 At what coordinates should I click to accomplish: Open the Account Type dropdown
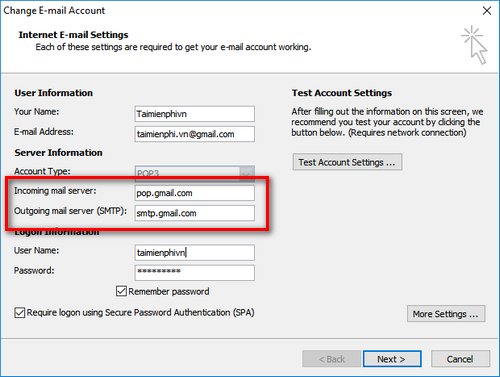[247, 173]
